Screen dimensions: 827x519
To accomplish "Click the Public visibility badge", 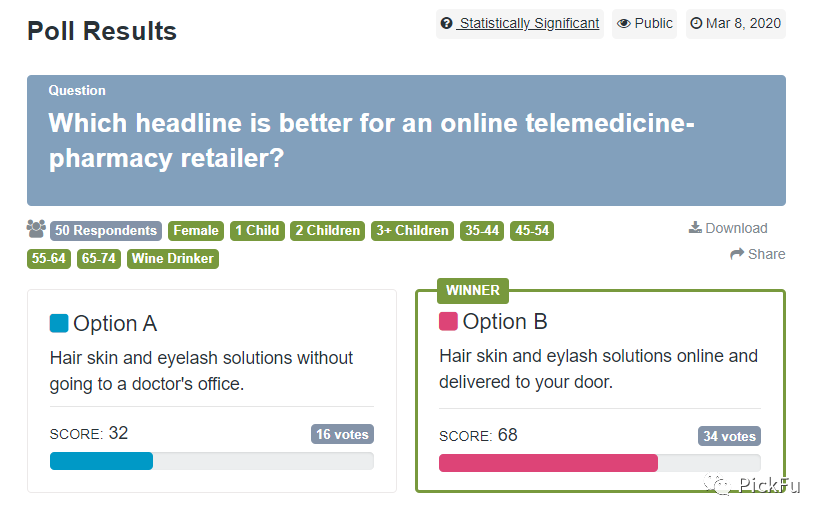I will click(645, 23).
